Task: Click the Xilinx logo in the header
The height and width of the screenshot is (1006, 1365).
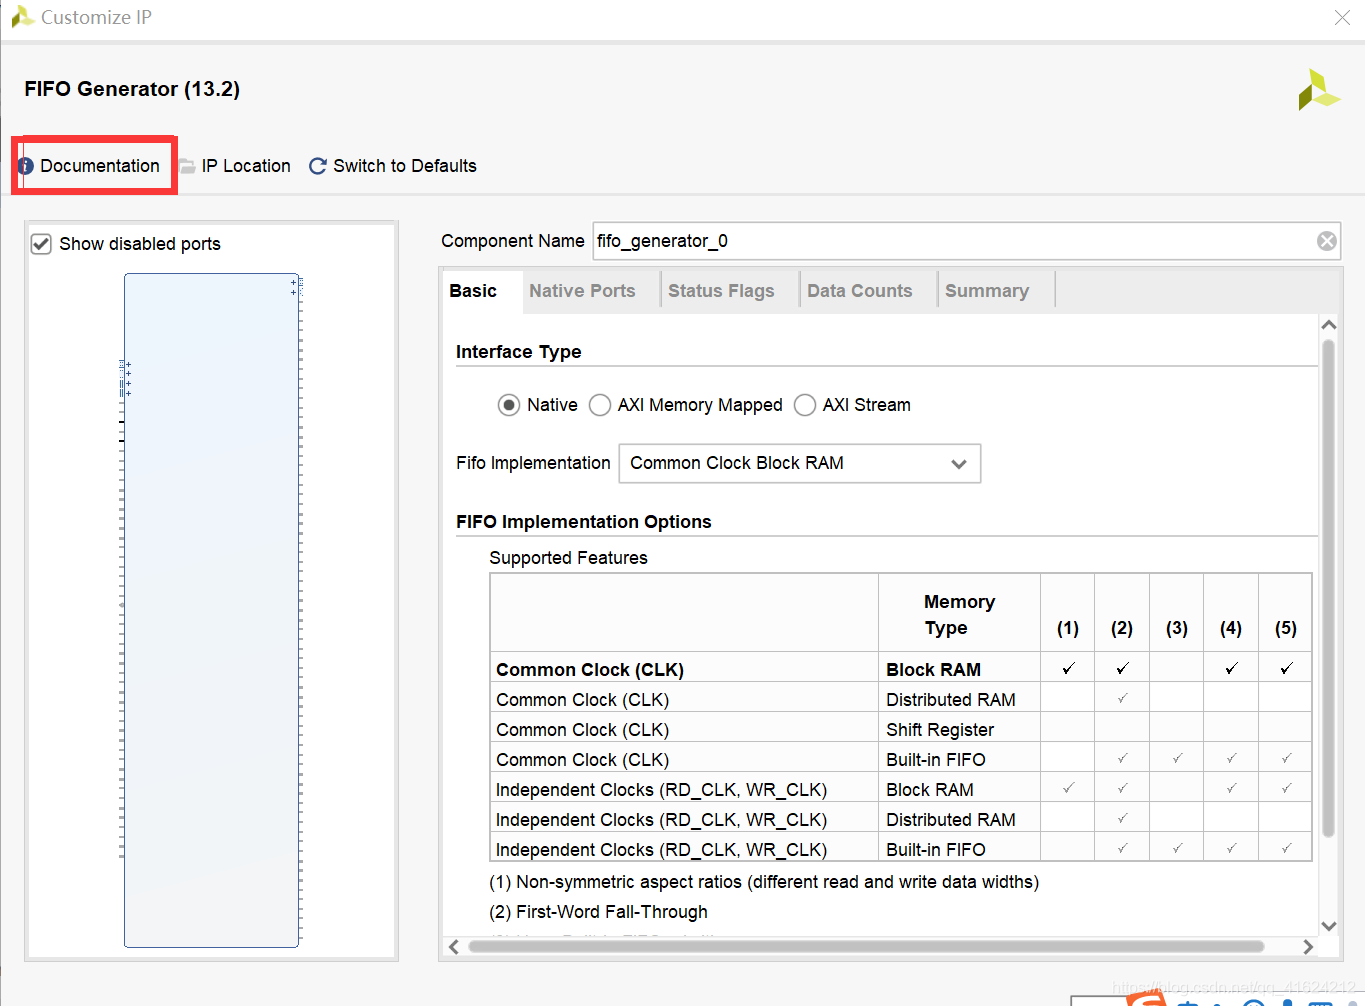Action: tap(1319, 90)
